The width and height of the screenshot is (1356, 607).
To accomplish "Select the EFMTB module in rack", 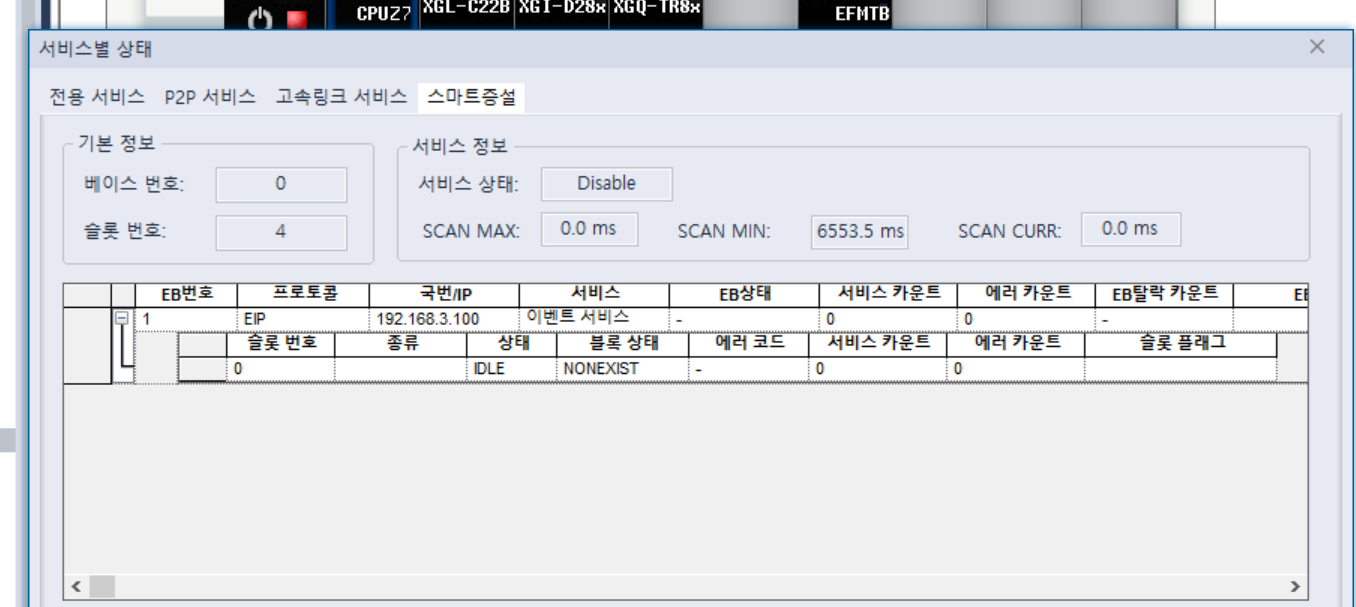I will [862, 14].
